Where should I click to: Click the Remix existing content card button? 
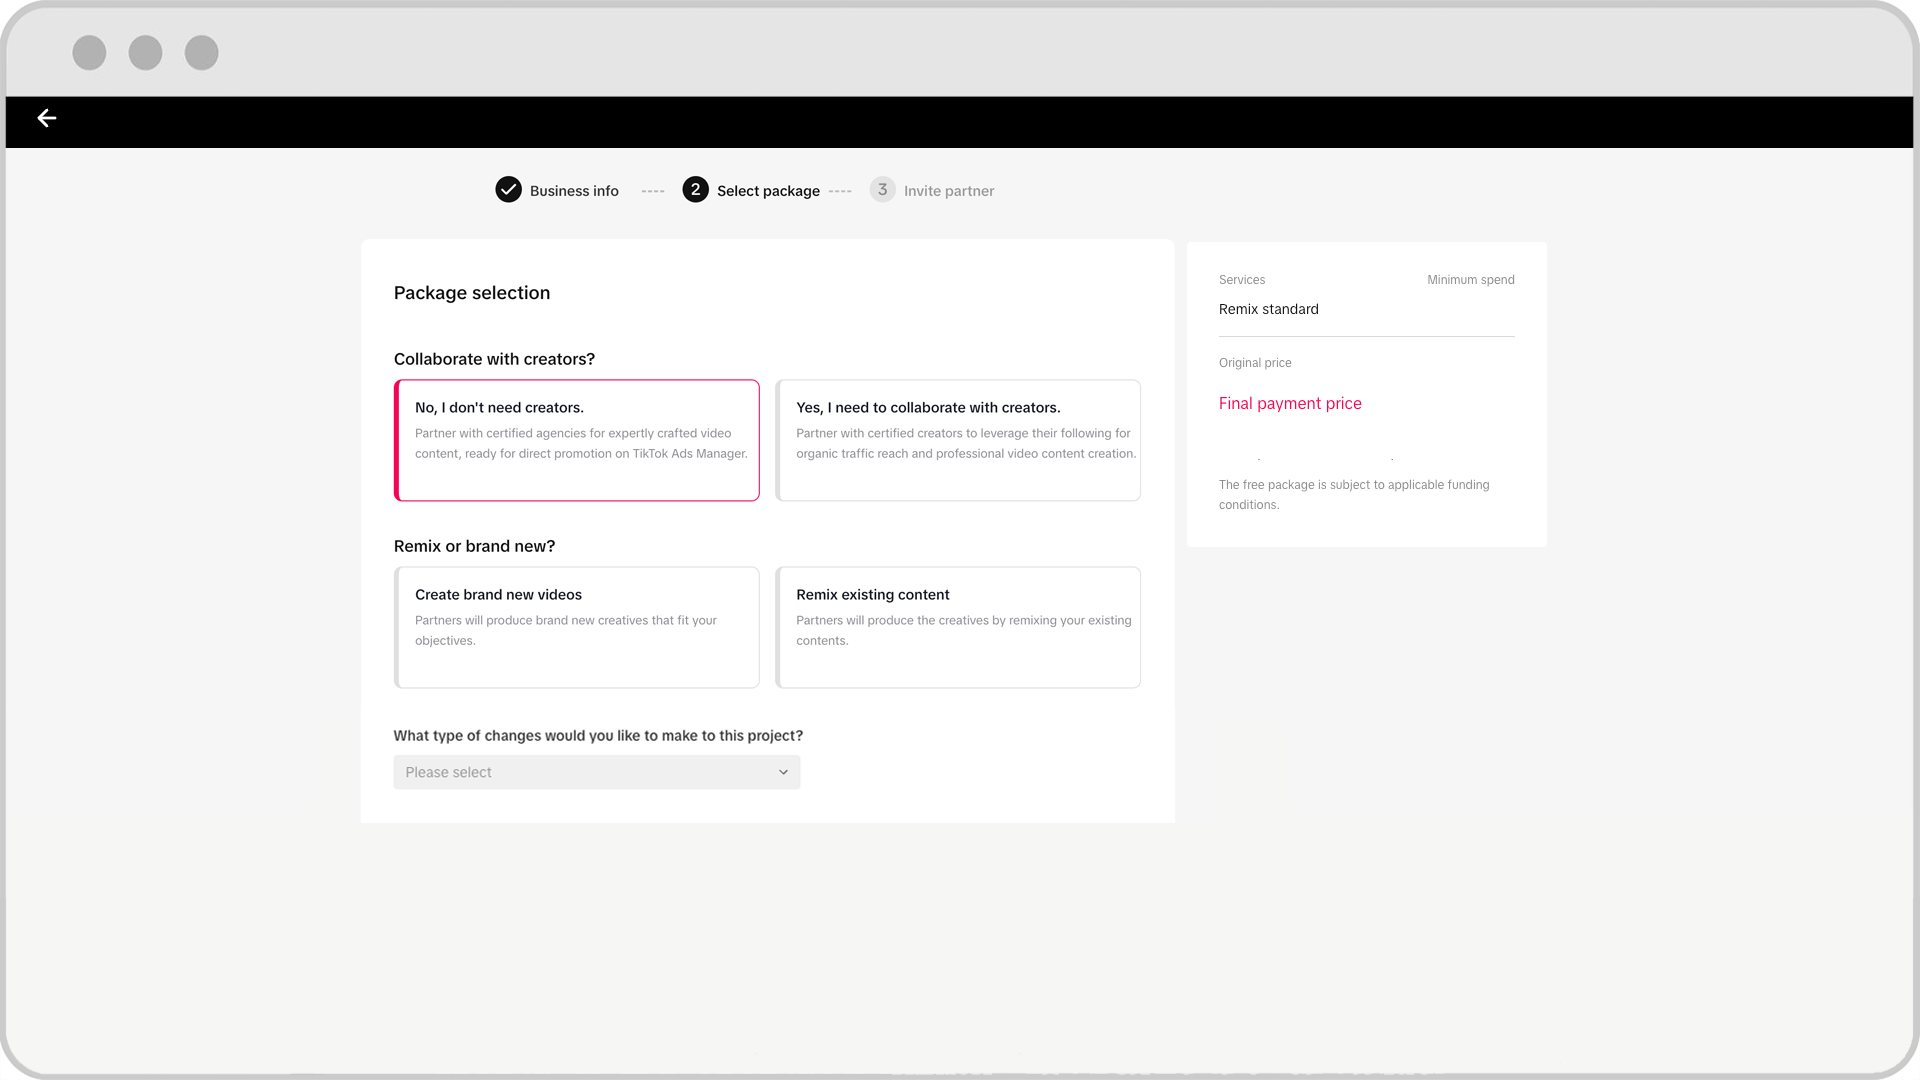[x=959, y=626]
